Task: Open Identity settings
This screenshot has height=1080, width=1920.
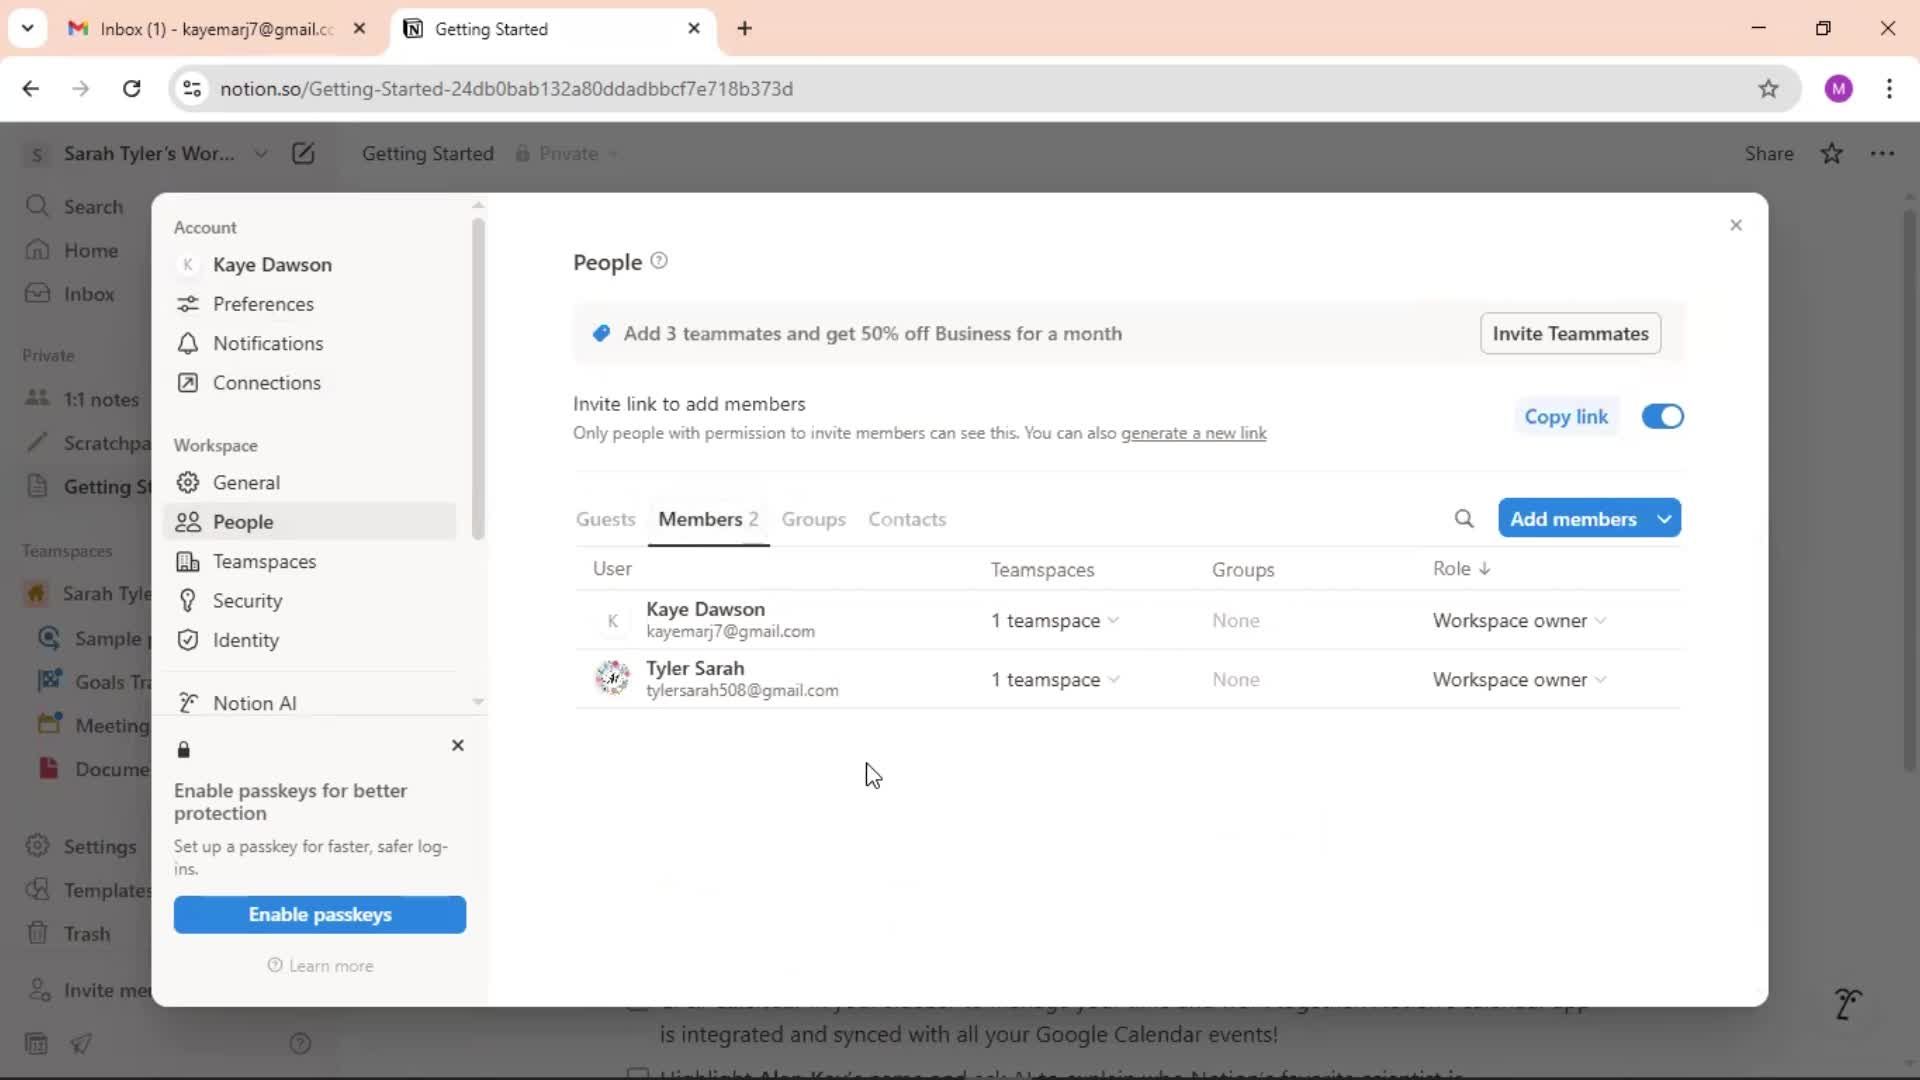Action: [x=309, y=640]
